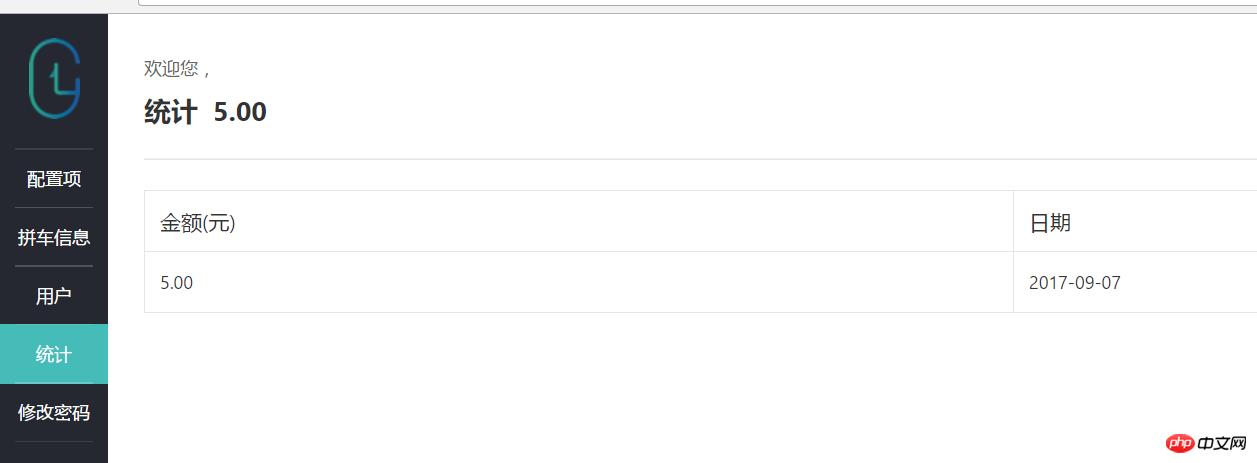The height and width of the screenshot is (463, 1257).
Task: Open the 修改密码 page
Action: [54, 412]
